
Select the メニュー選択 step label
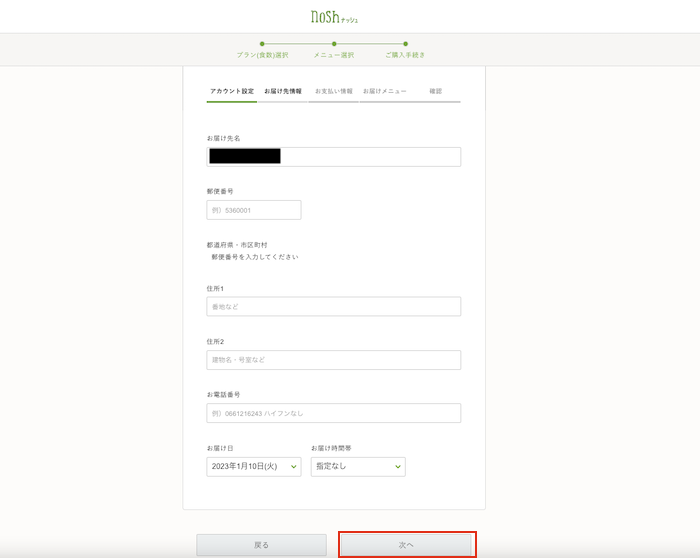pyautogui.click(x=334, y=55)
